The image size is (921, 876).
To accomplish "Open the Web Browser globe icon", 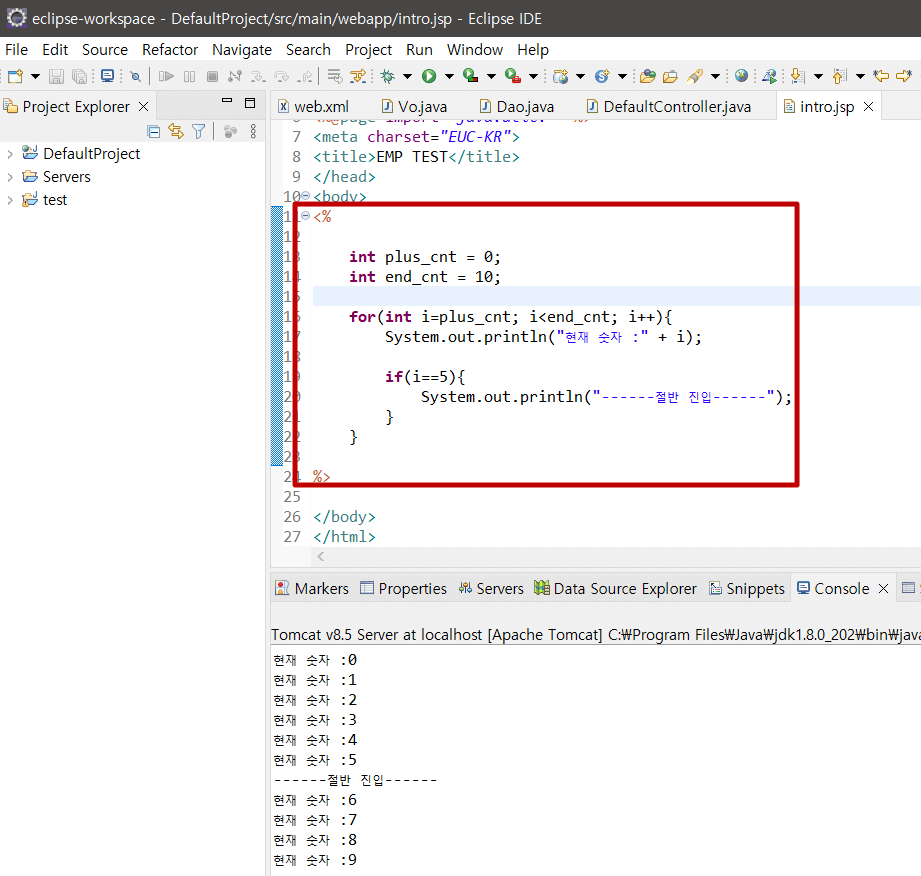I will pos(741,76).
